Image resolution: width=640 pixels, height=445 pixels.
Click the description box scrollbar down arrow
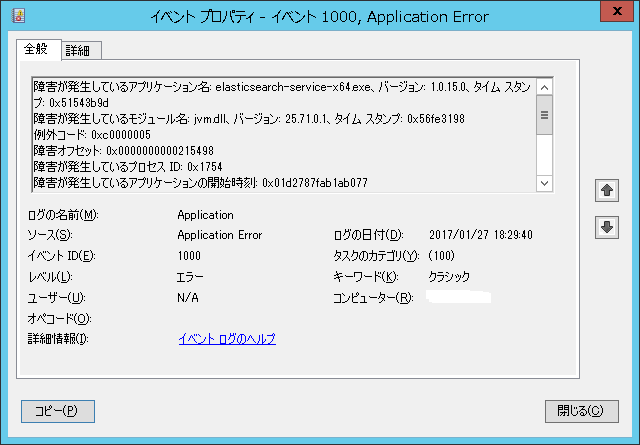(x=545, y=183)
